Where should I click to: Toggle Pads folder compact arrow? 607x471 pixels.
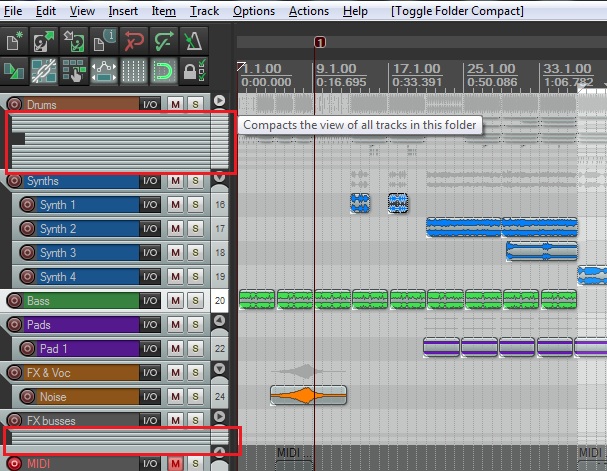click(x=219, y=320)
